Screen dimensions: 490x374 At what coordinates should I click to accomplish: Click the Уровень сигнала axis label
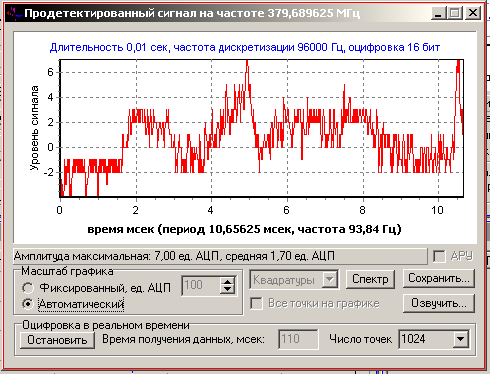point(34,128)
